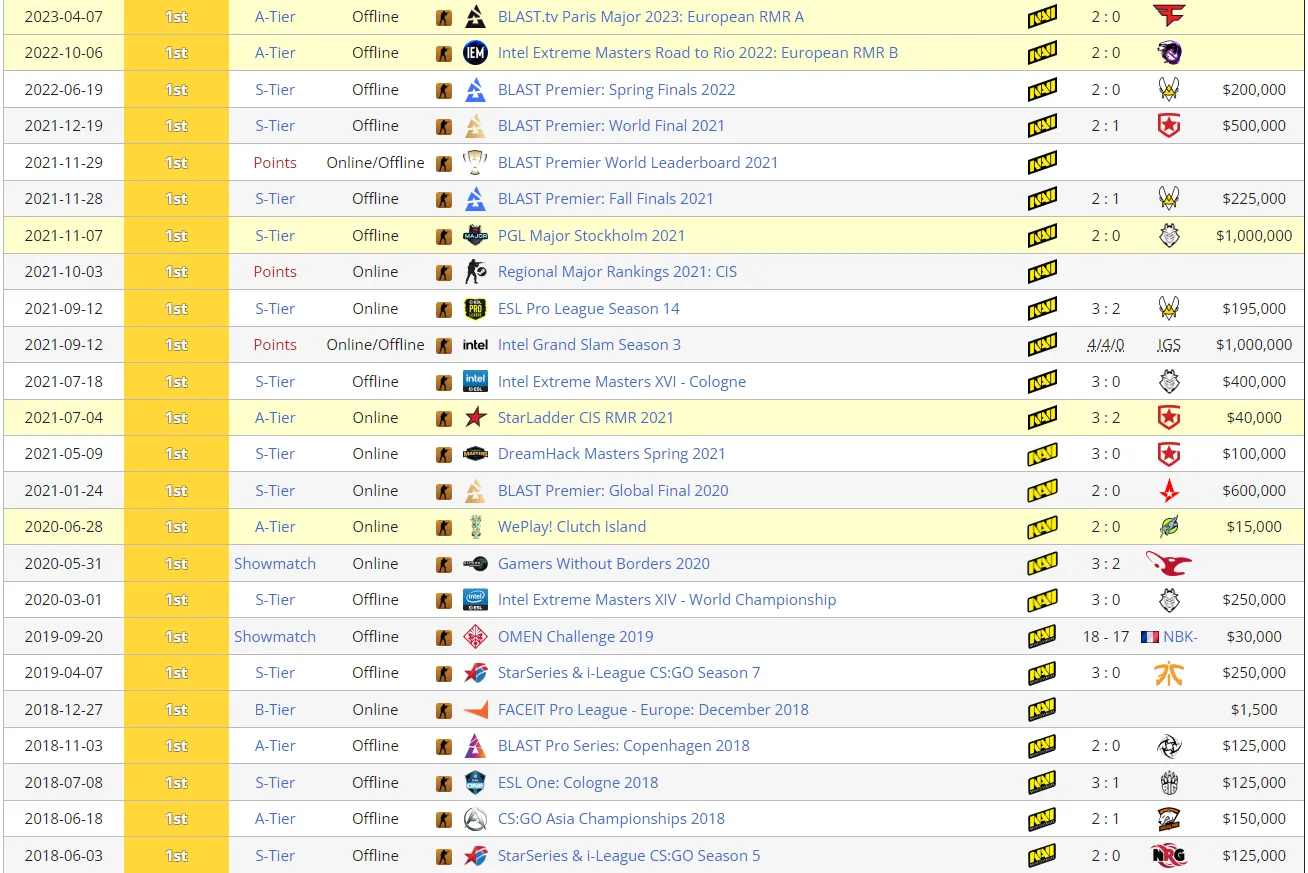1308x873 pixels.
Task: Click the NRG logo in the StarSeries Season 5 row
Action: point(1168,855)
